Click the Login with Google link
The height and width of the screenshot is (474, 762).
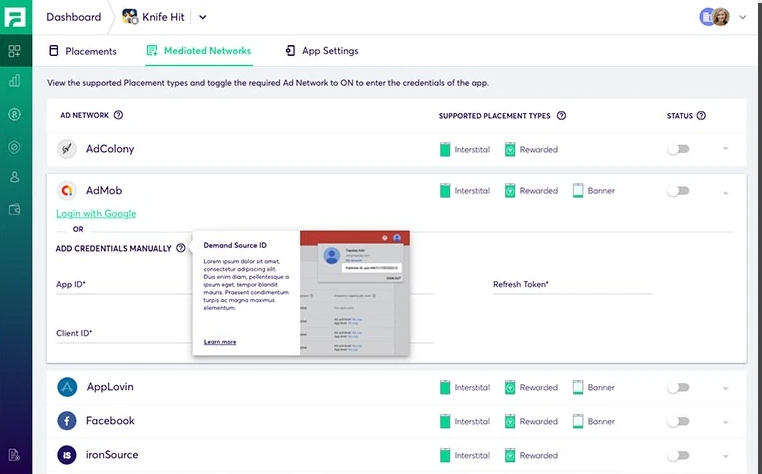click(x=96, y=213)
